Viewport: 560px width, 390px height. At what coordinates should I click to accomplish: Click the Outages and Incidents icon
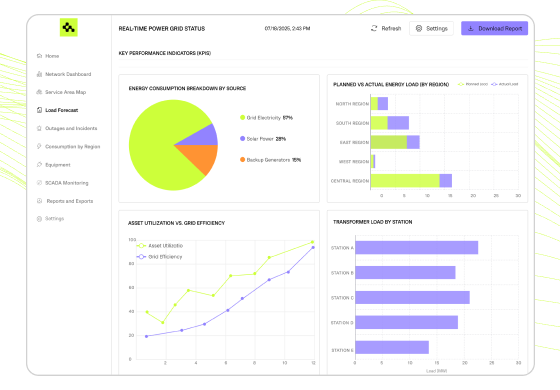(39, 128)
